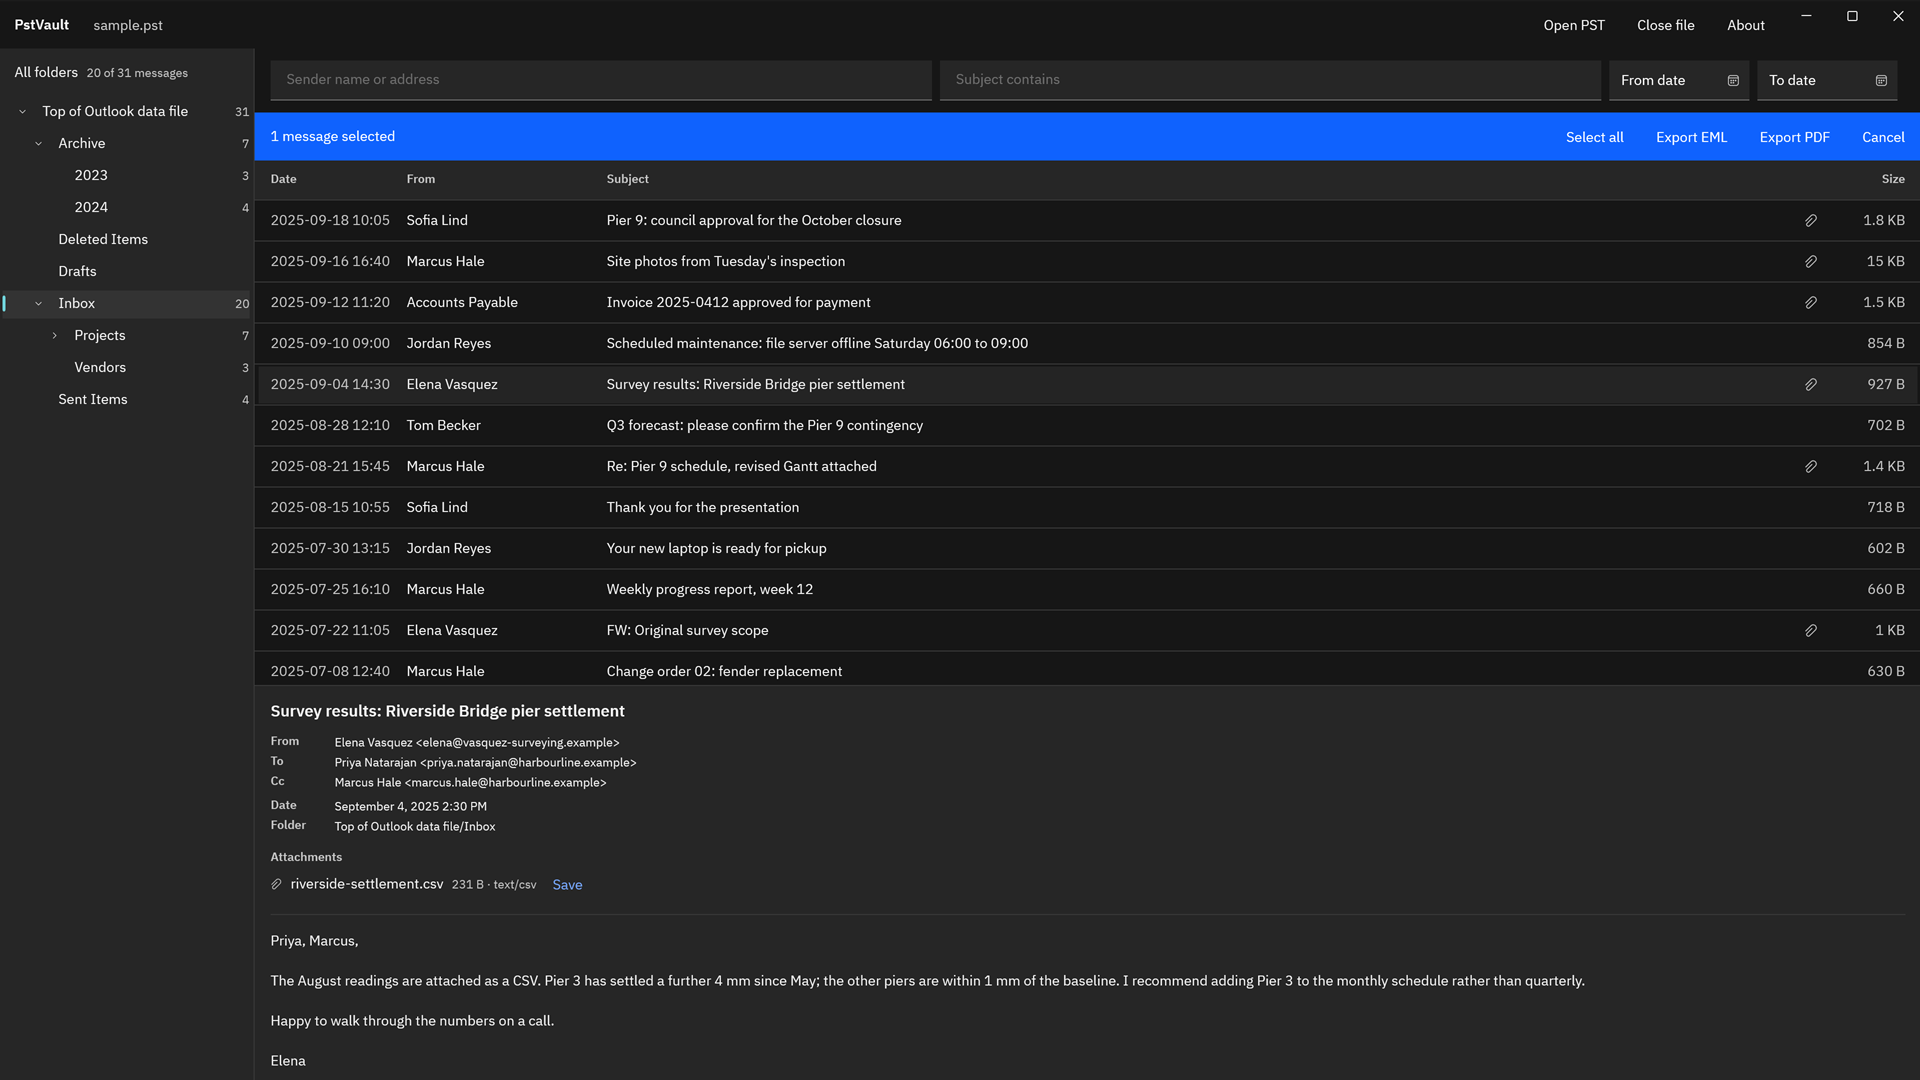Click attachment paperclip on FW: Original survey scope row
Viewport: 1920px width, 1080px height.
point(1811,630)
